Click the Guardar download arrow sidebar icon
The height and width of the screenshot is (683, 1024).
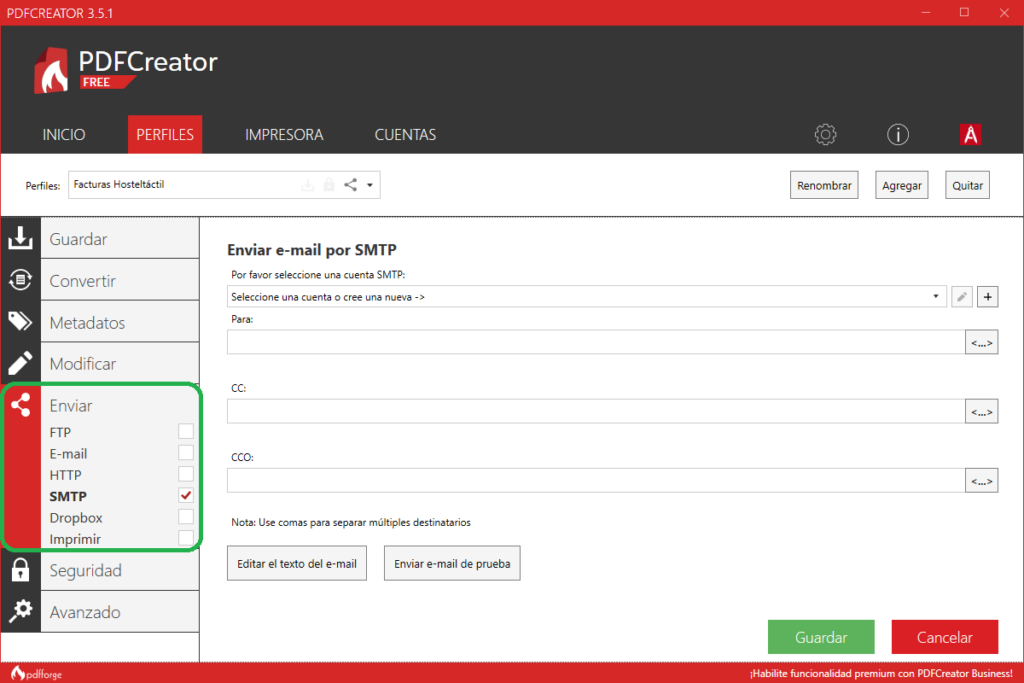click(20, 238)
